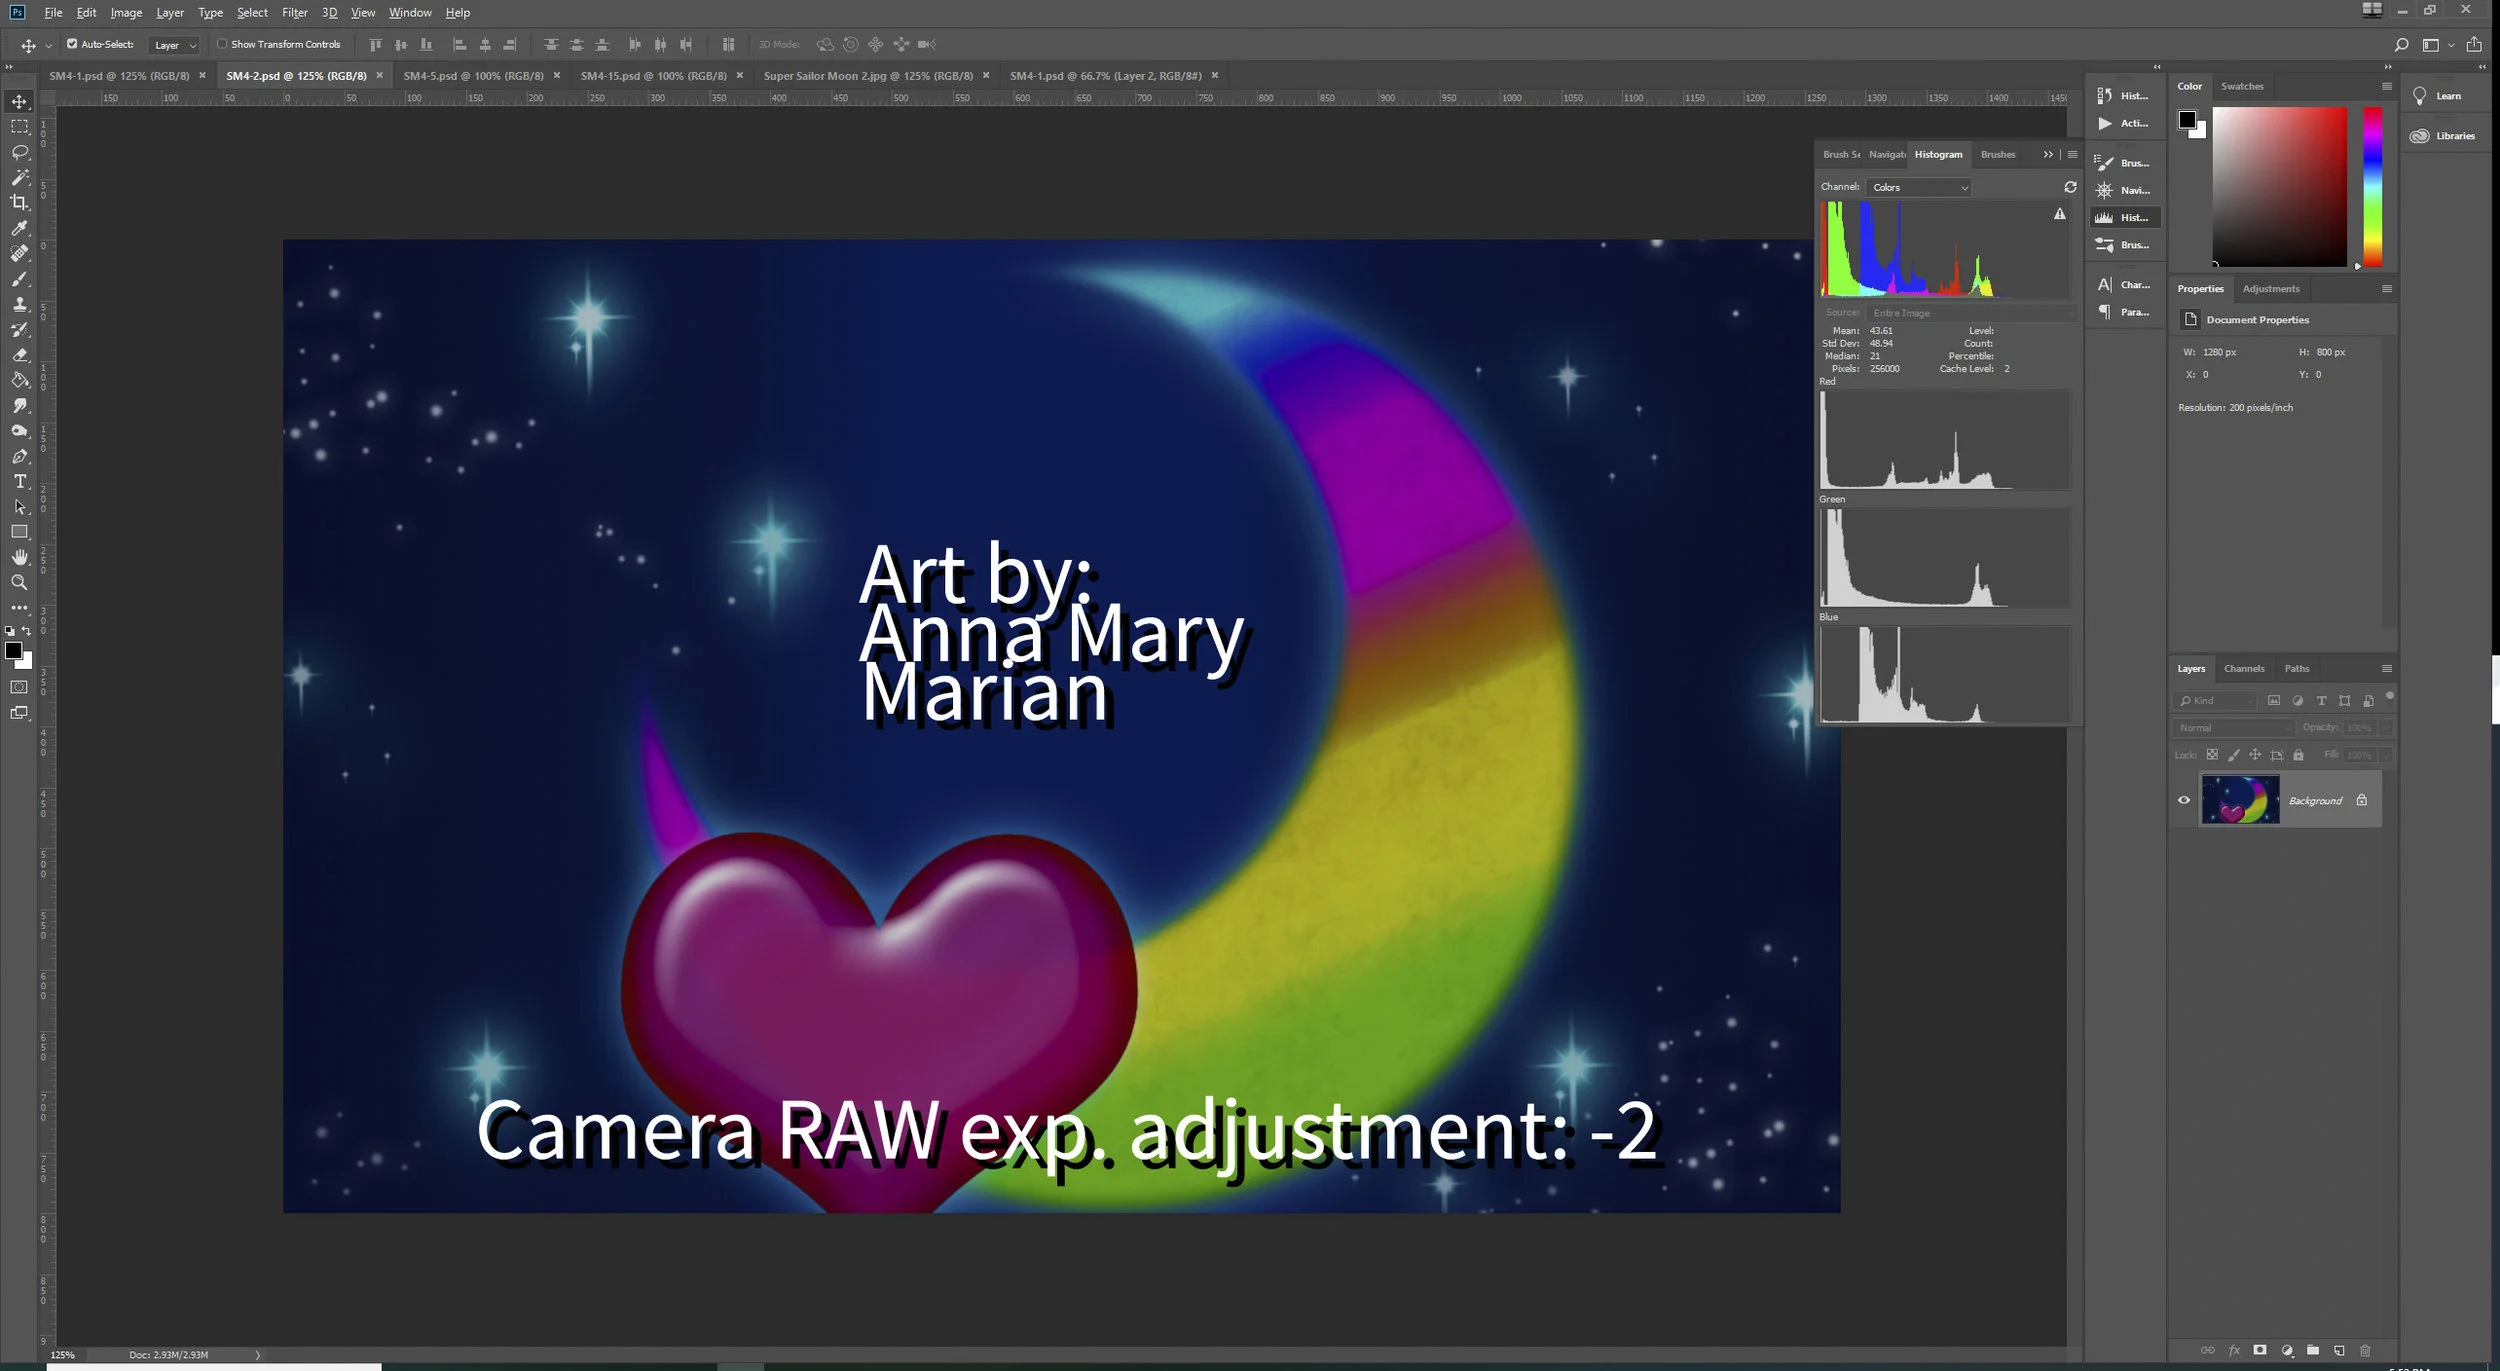Enable Show Transform Controls checkbox

pos(222,44)
